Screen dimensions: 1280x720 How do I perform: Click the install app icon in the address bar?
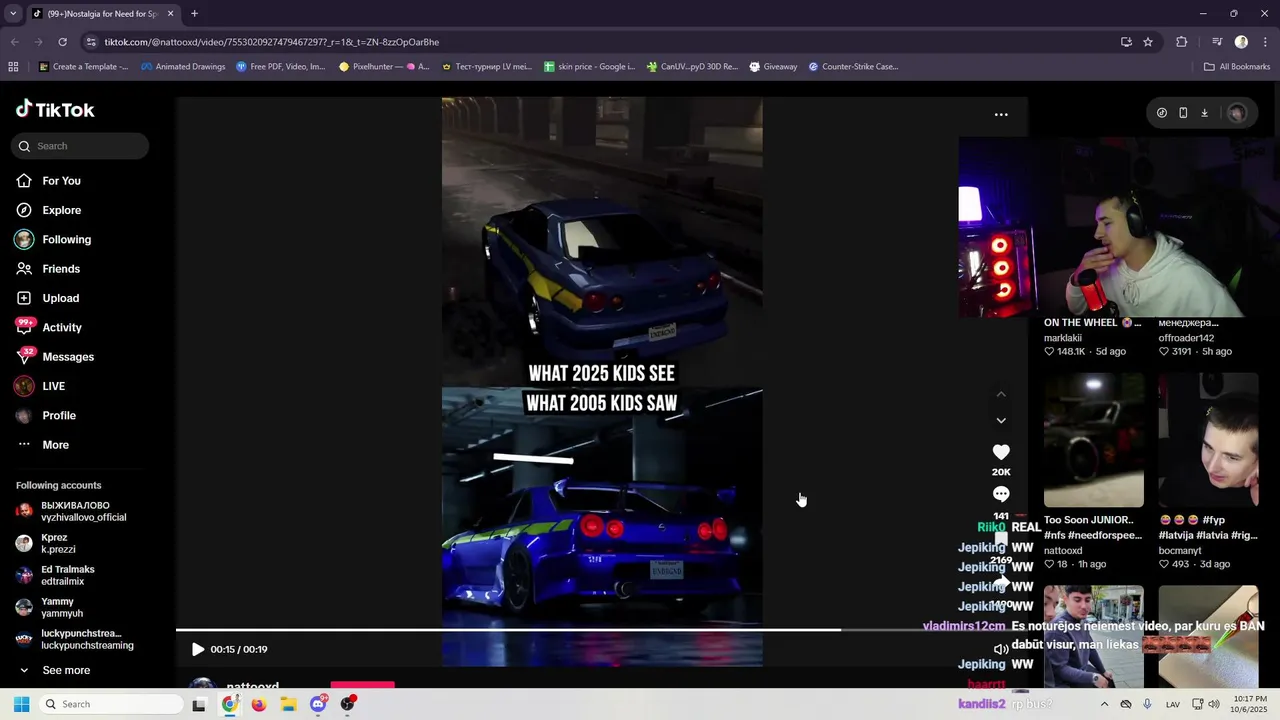1126,42
